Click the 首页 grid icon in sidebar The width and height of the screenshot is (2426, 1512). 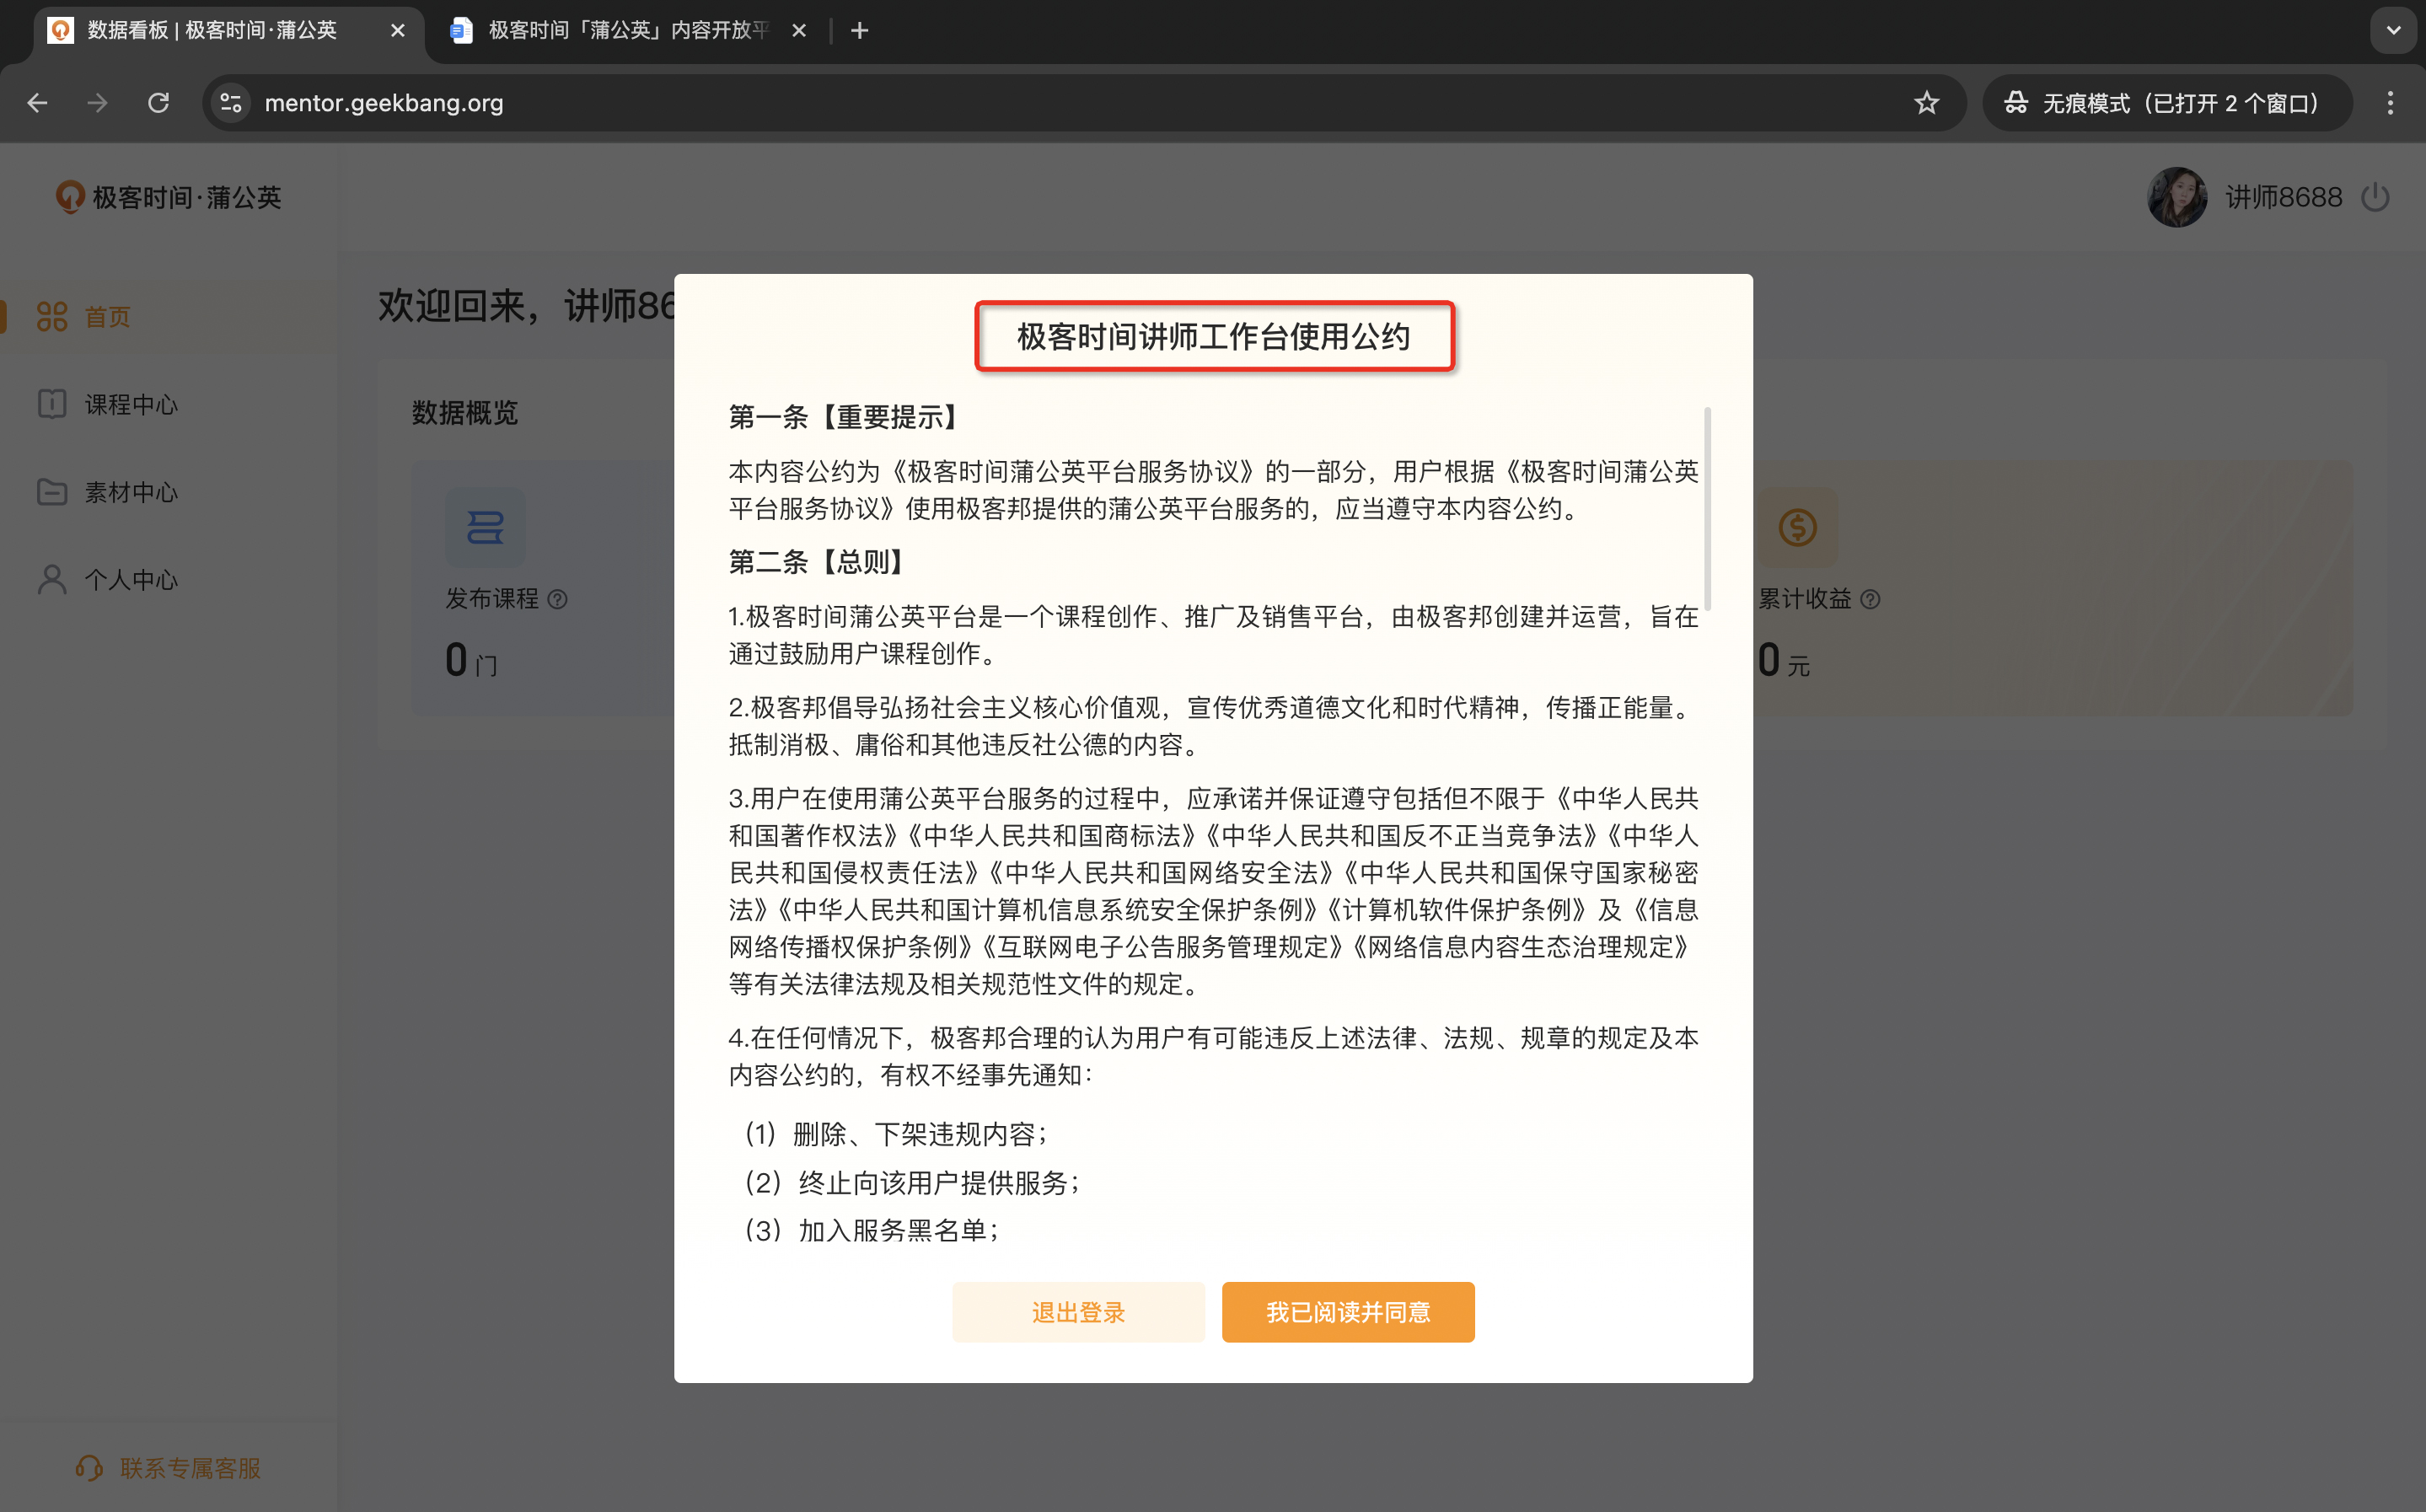(52, 317)
